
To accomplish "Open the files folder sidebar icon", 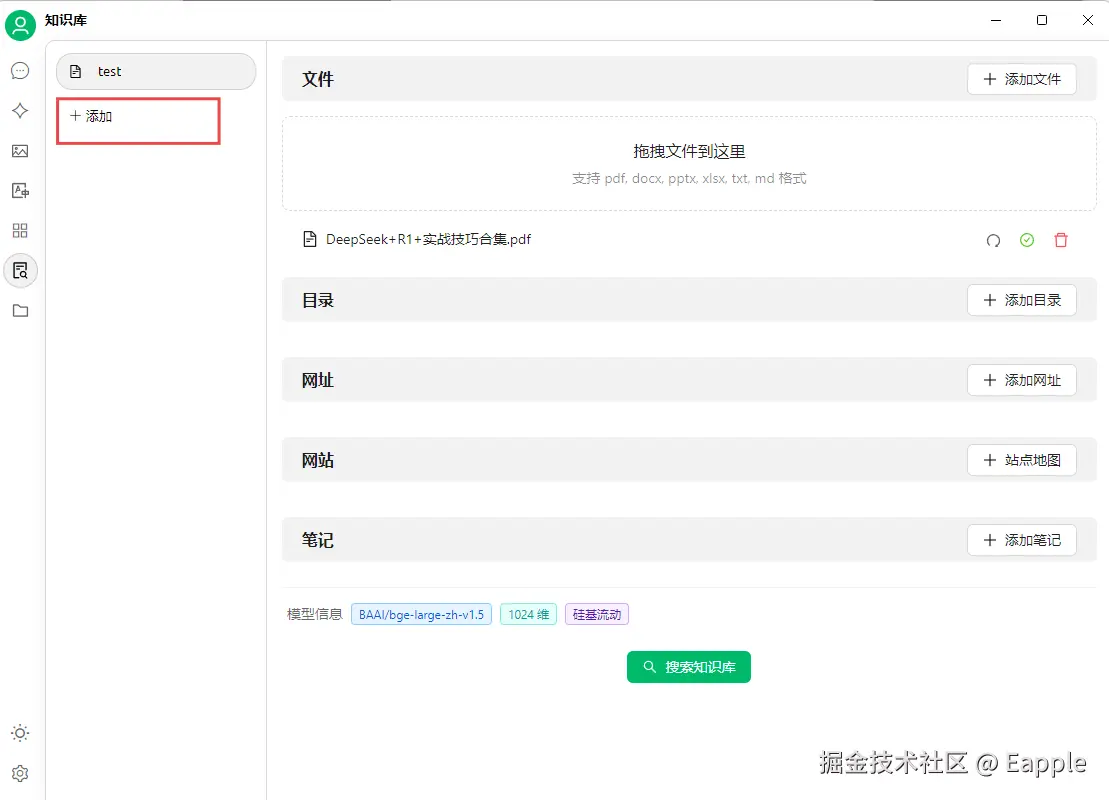I will point(21,311).
